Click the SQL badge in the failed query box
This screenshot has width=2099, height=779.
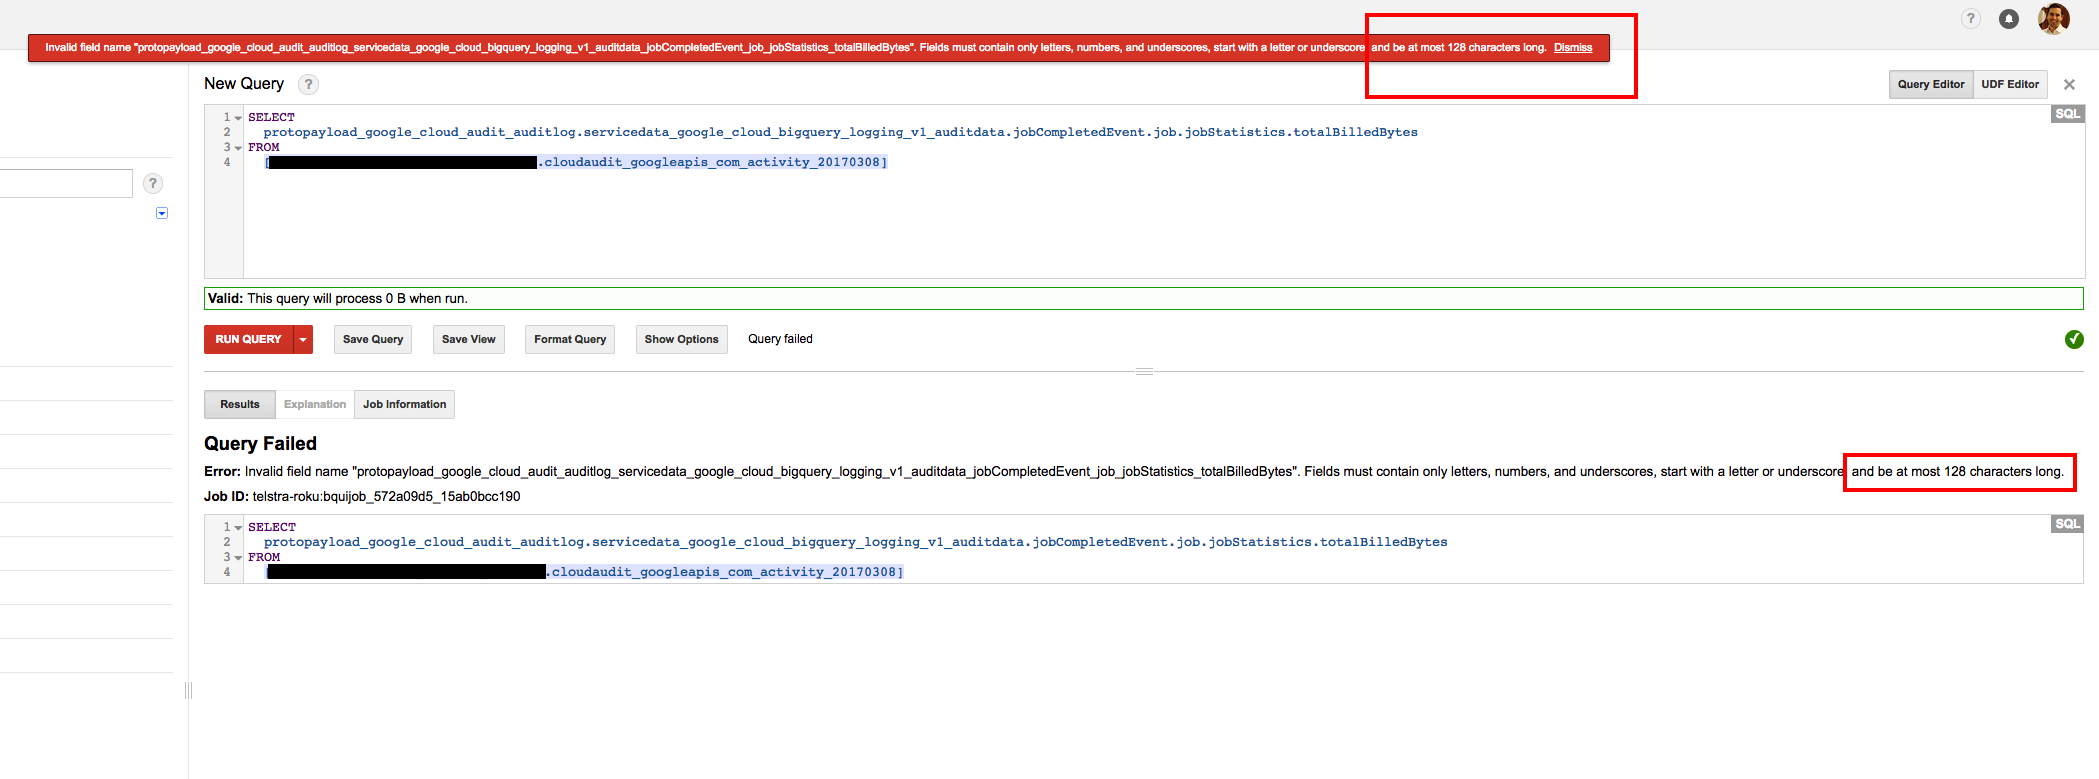[x=2067, y=524]
